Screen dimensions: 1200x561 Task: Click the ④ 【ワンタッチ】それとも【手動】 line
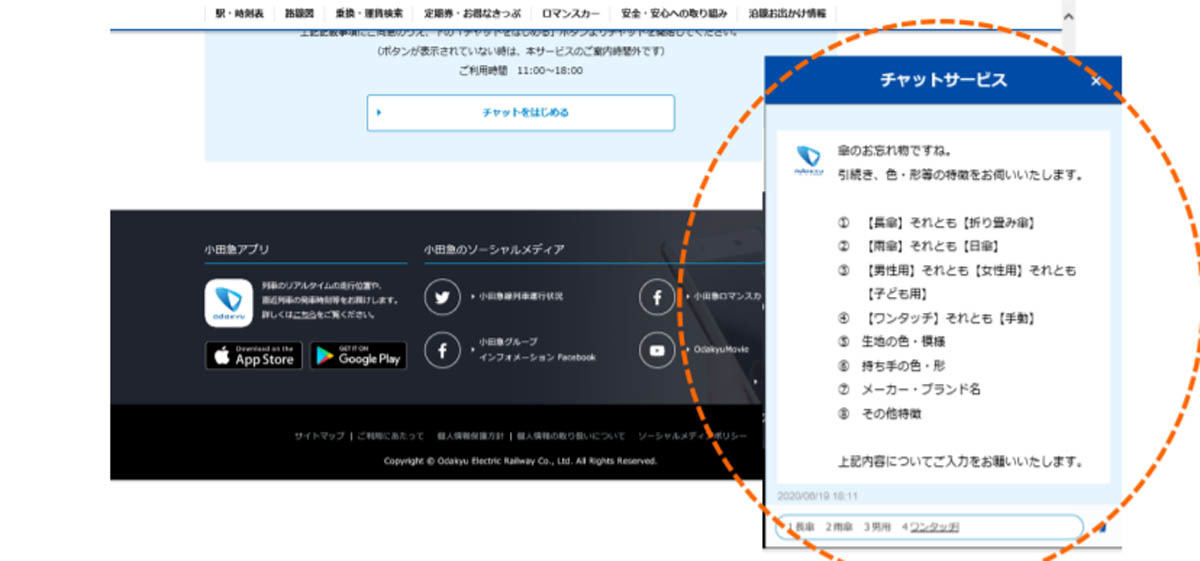pos(936,318)
